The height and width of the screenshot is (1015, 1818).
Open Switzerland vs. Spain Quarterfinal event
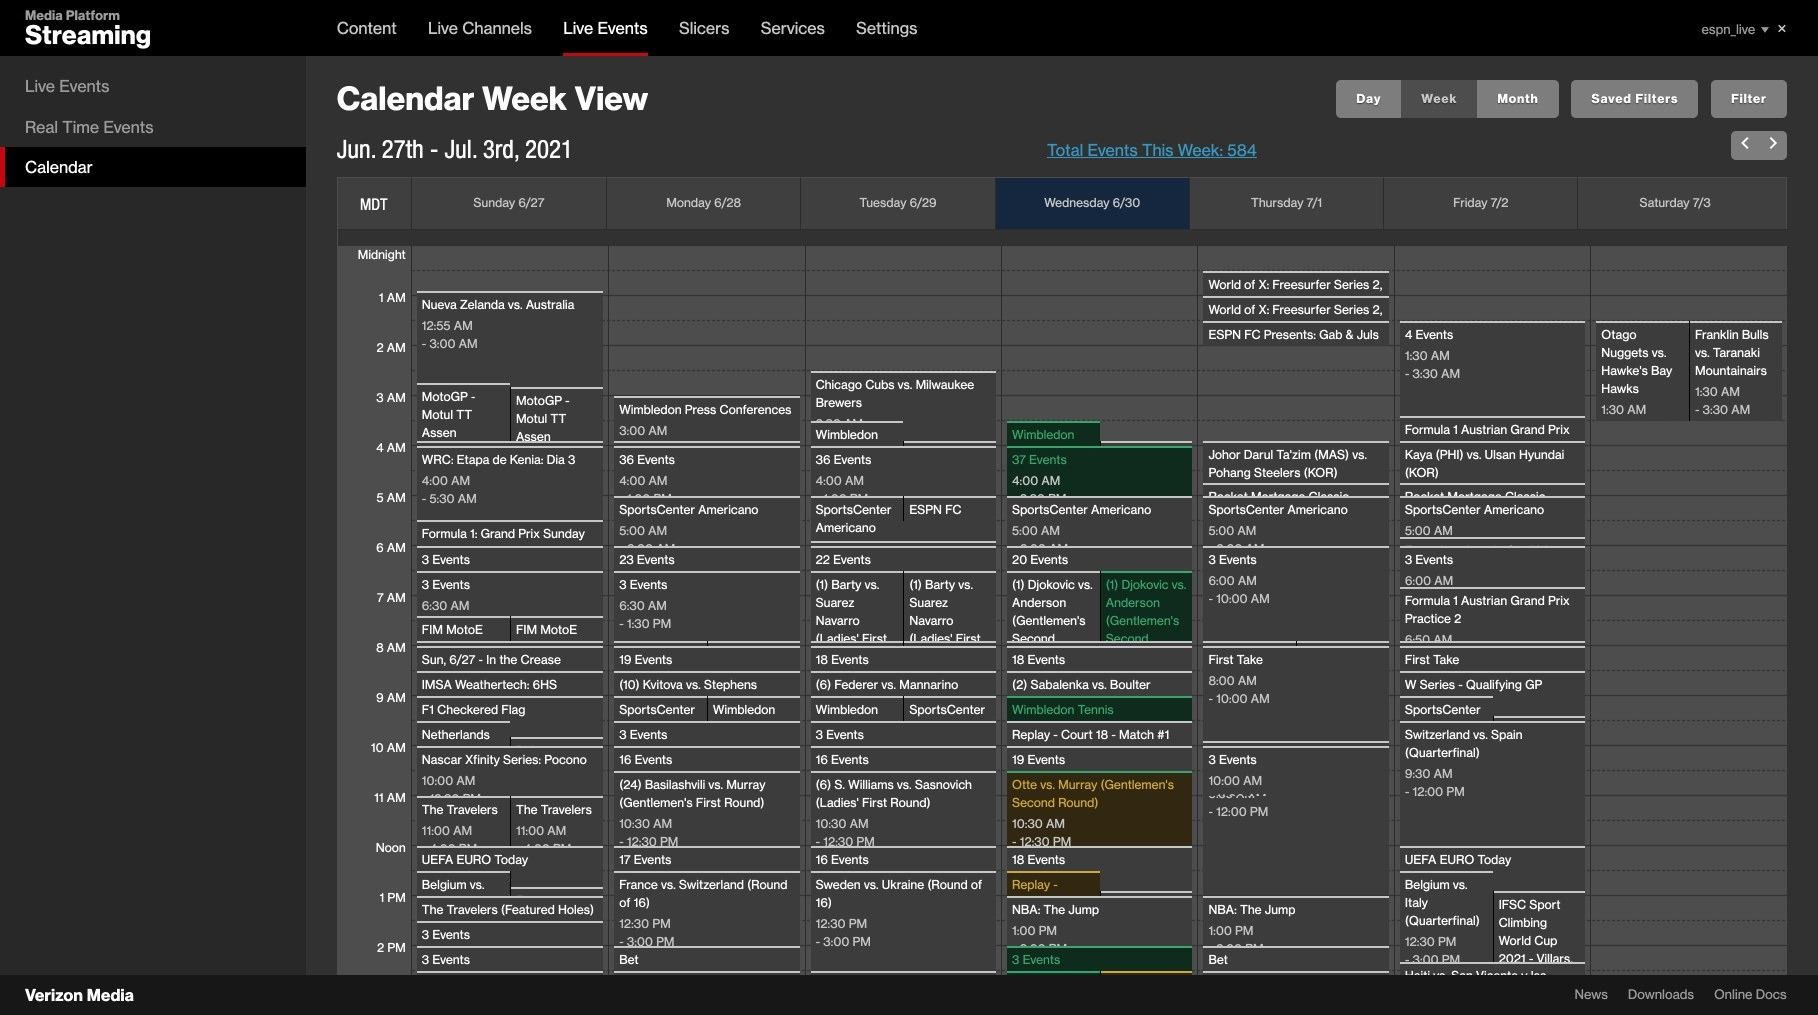(1492, 784)
